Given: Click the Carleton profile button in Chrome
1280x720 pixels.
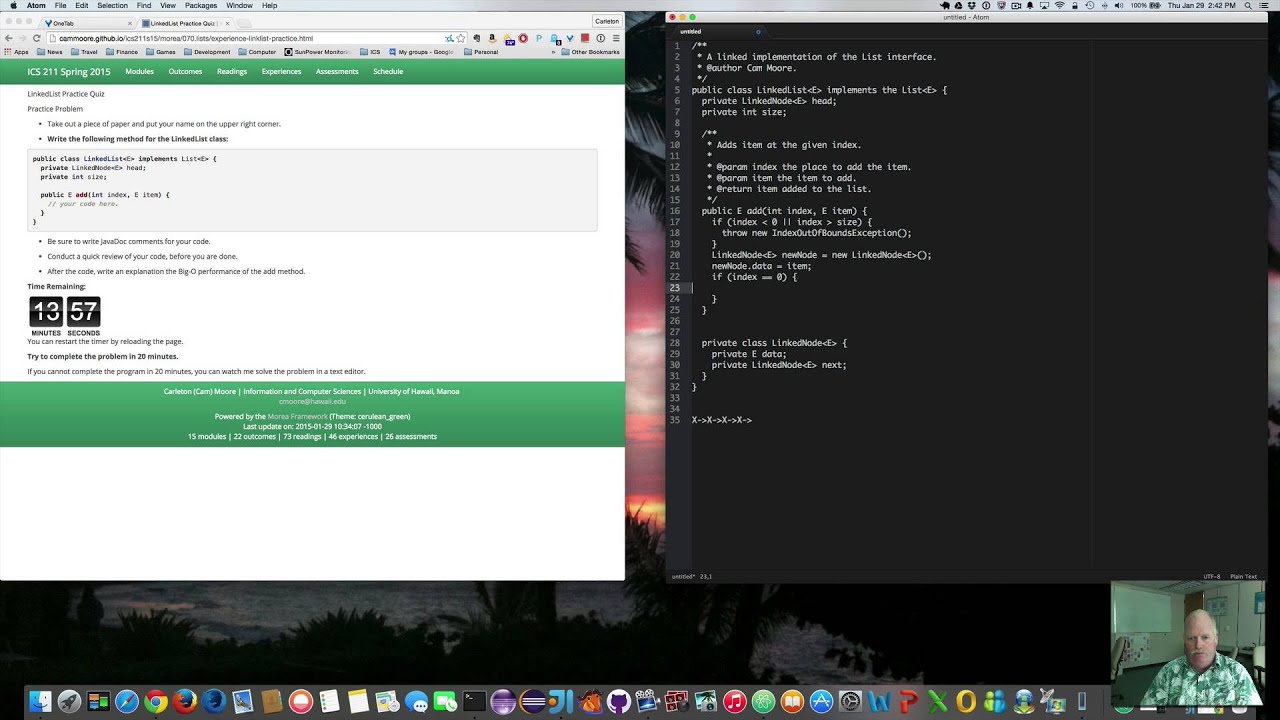Looking at the screenshot, I should 607,21.
